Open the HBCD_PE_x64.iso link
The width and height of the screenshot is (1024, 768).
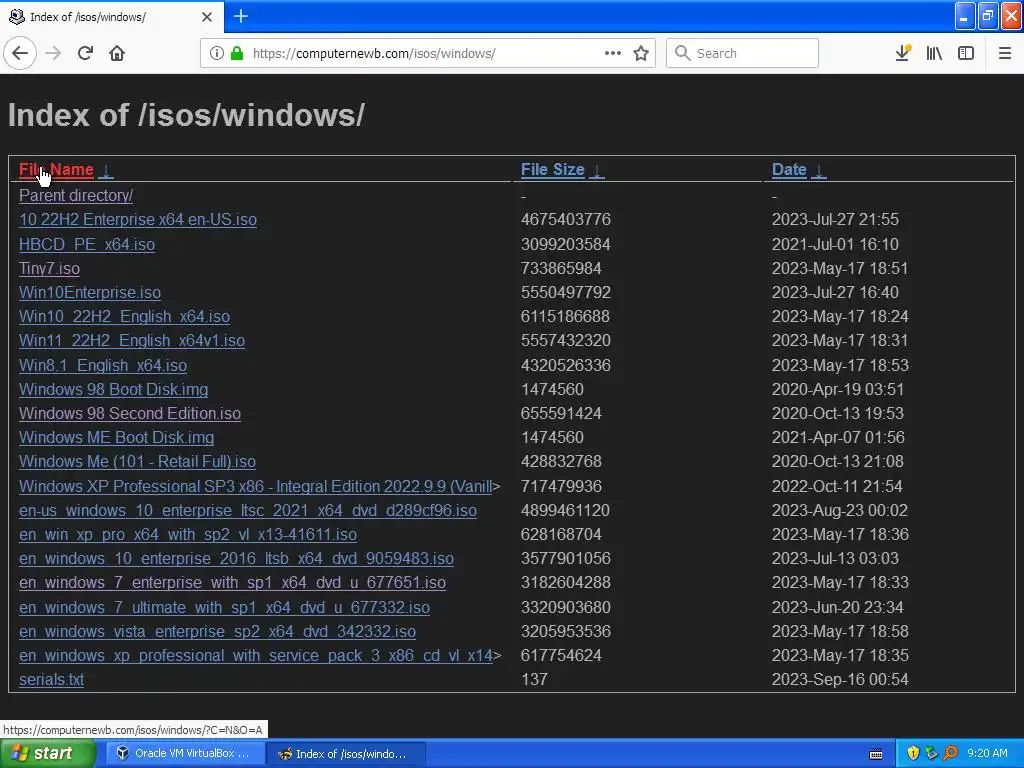click(x=87, y=244)
